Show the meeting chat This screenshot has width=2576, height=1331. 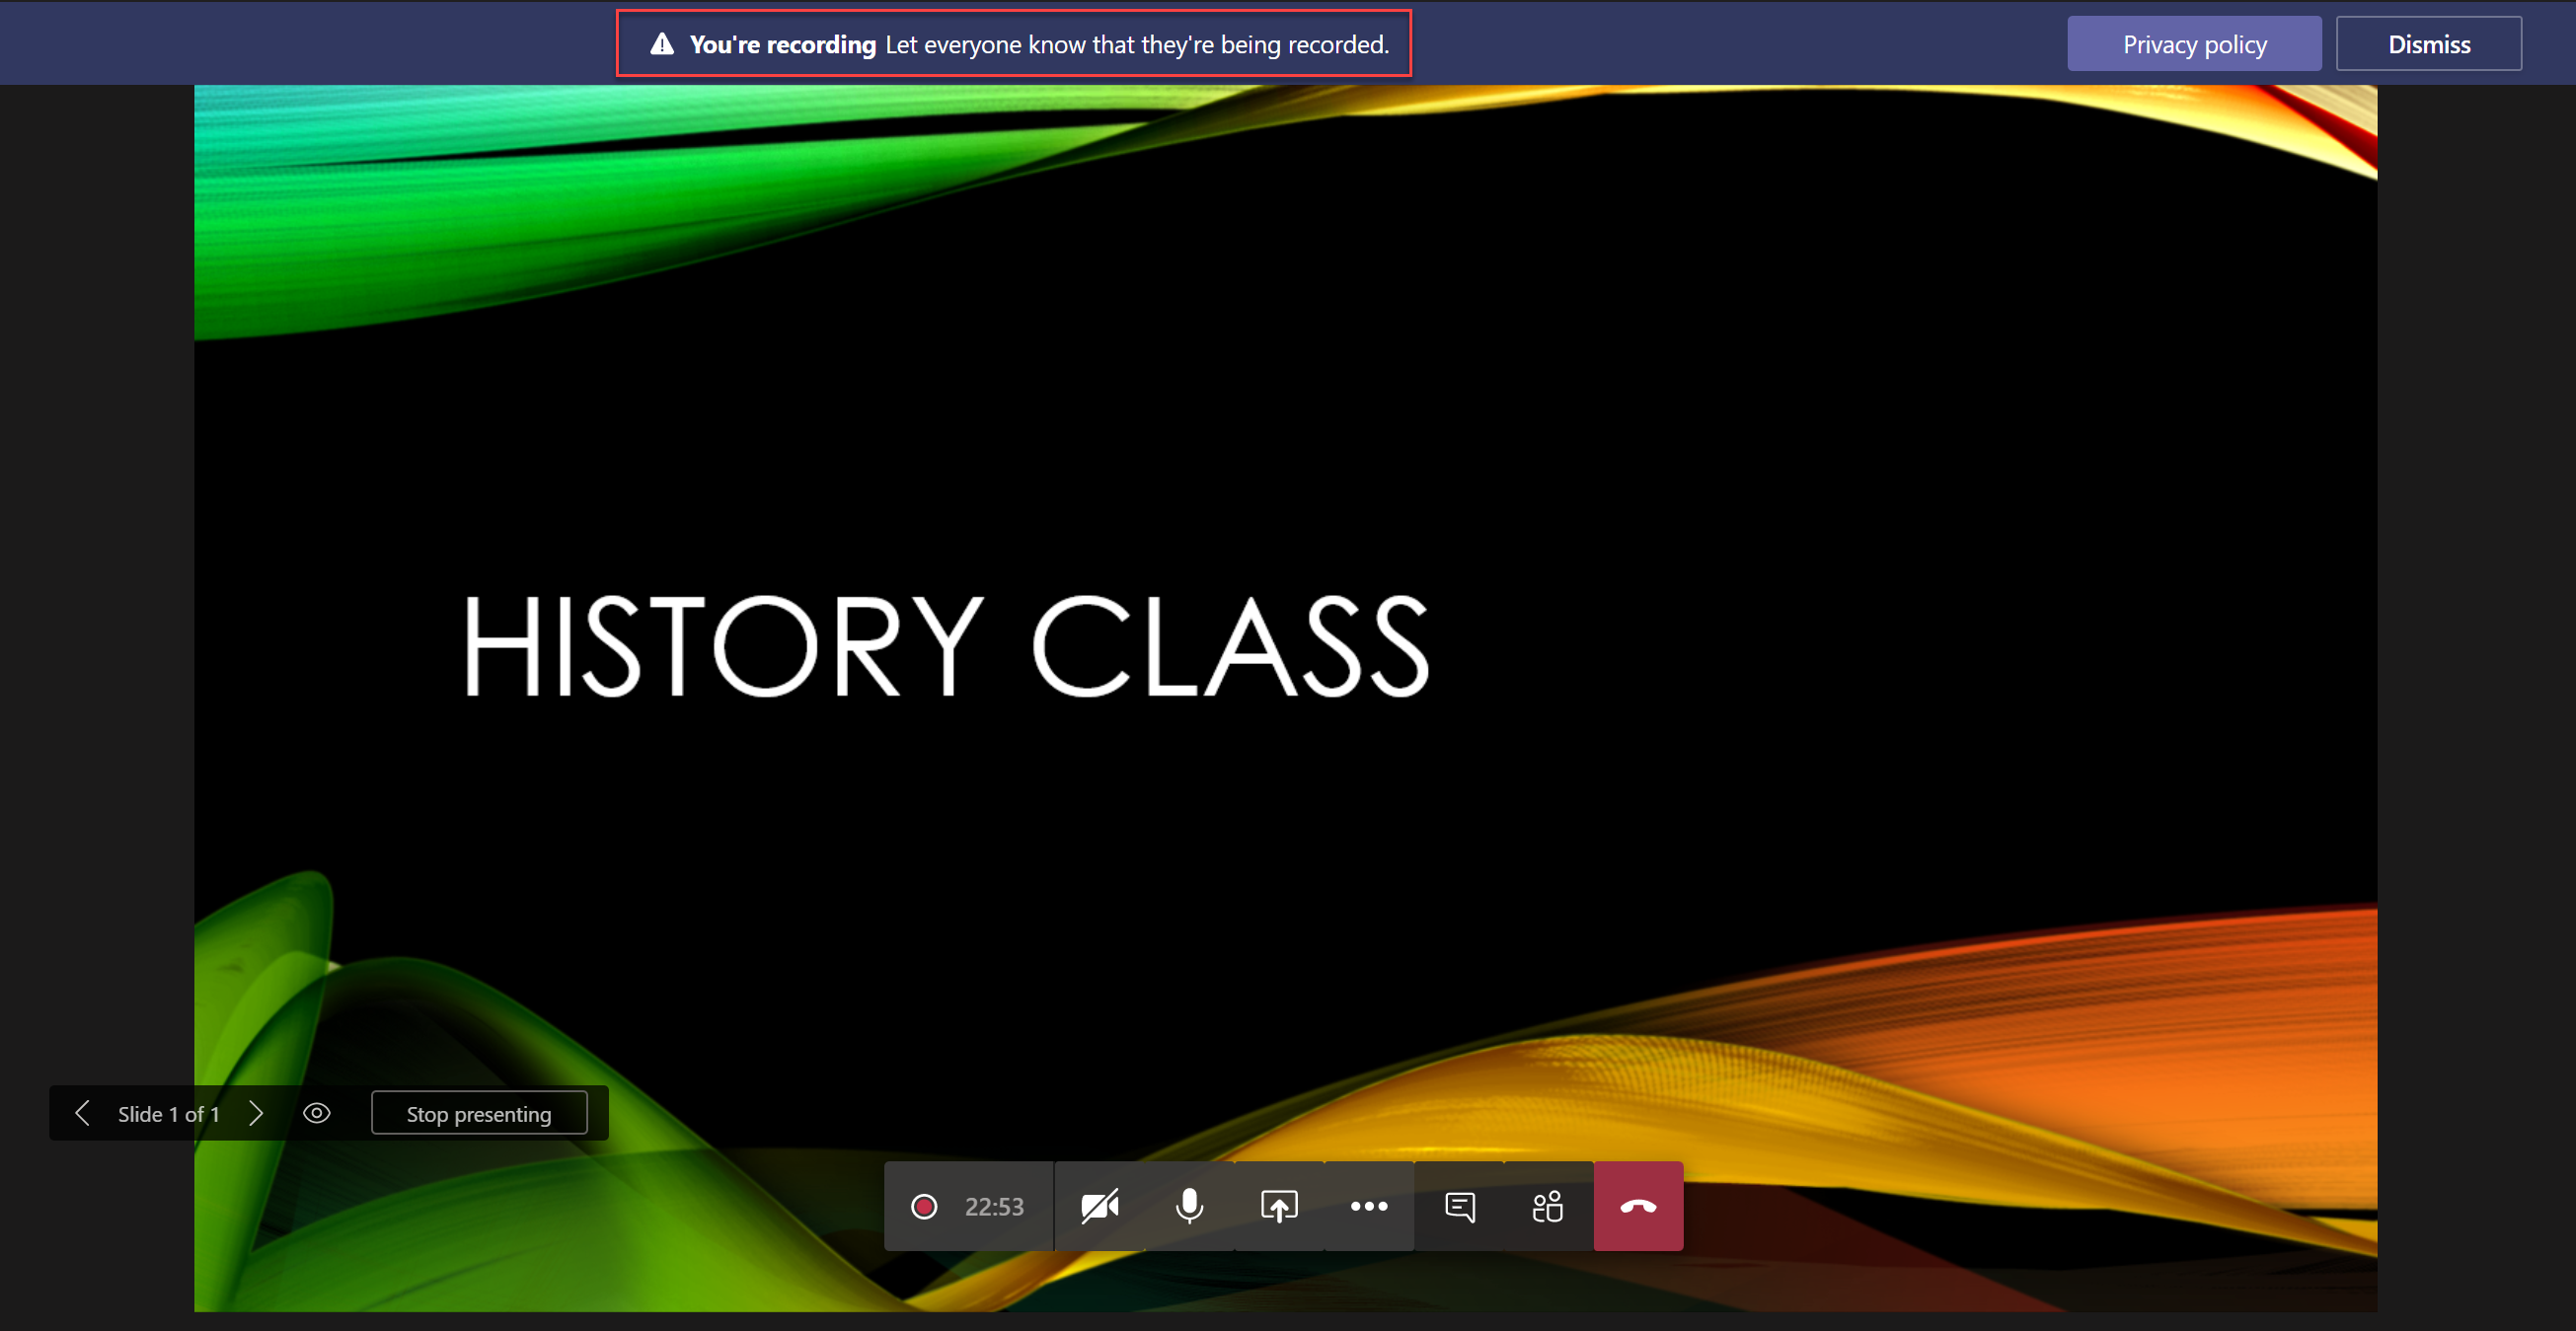coord(1459,1206)
